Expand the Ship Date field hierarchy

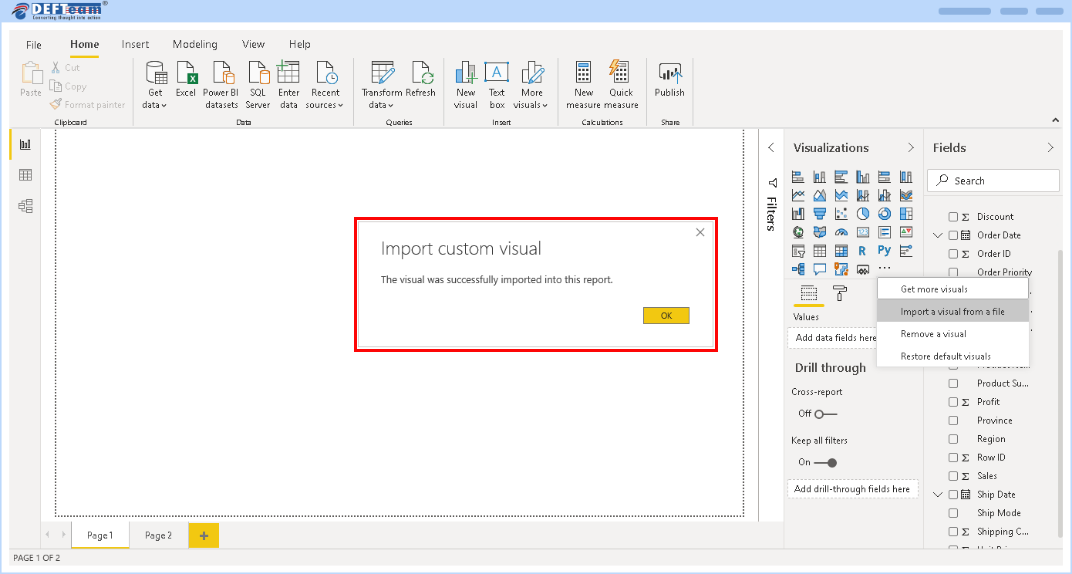938,494
